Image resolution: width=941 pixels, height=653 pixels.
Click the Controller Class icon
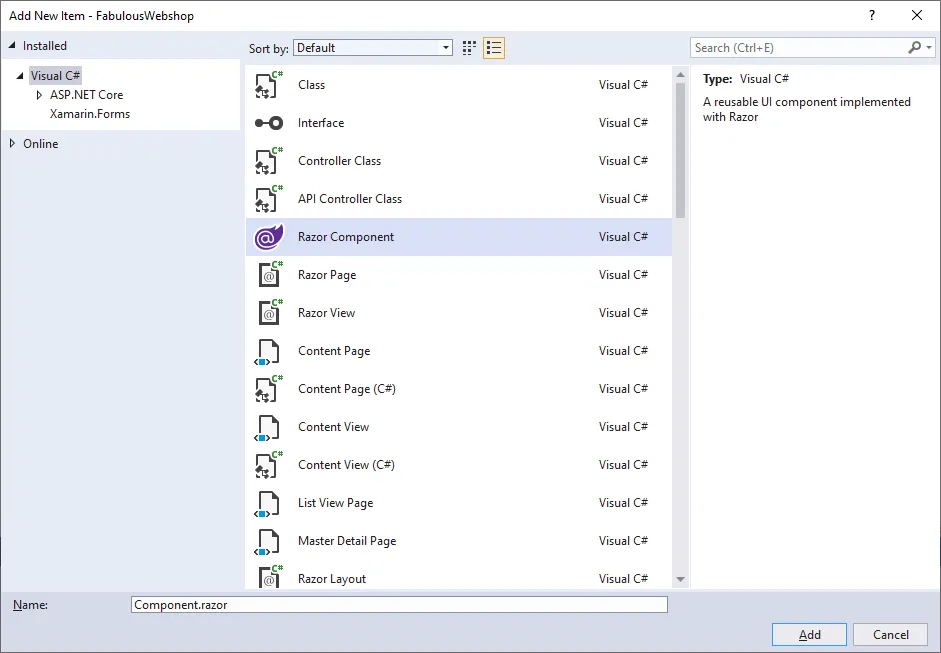point(268,161)
